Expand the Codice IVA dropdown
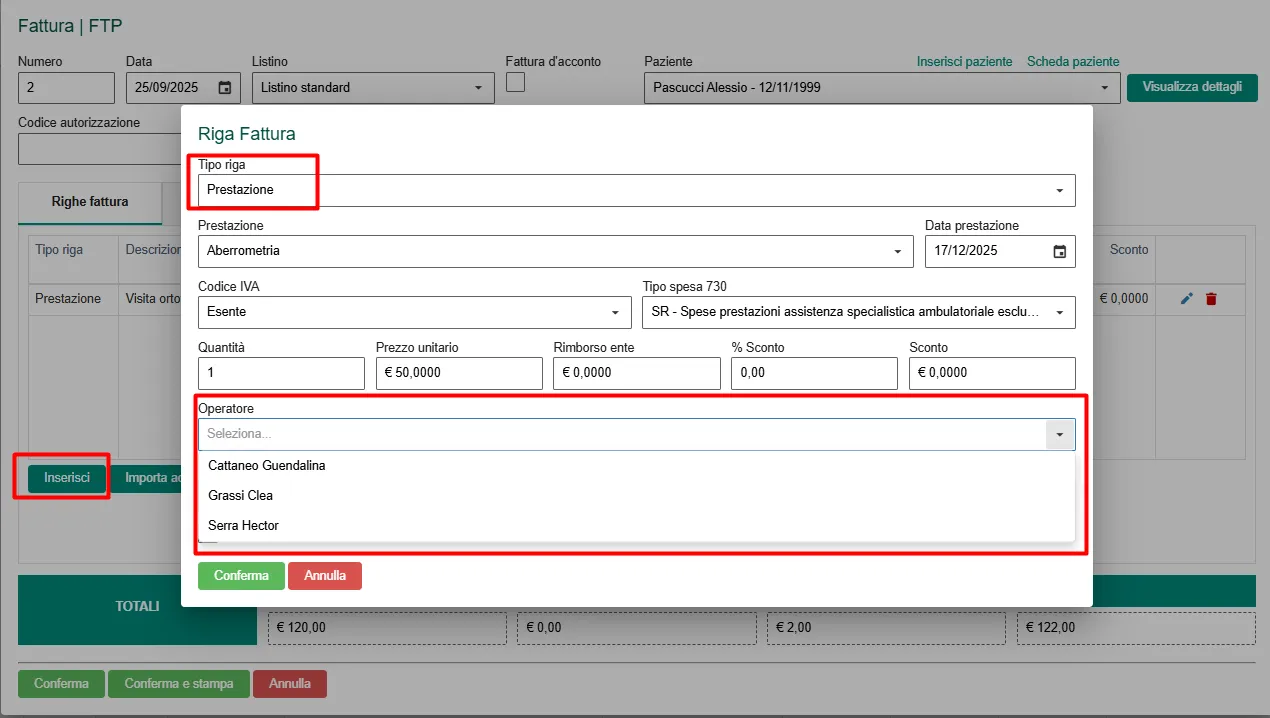The image size is (1270, 718). (615, 312)
